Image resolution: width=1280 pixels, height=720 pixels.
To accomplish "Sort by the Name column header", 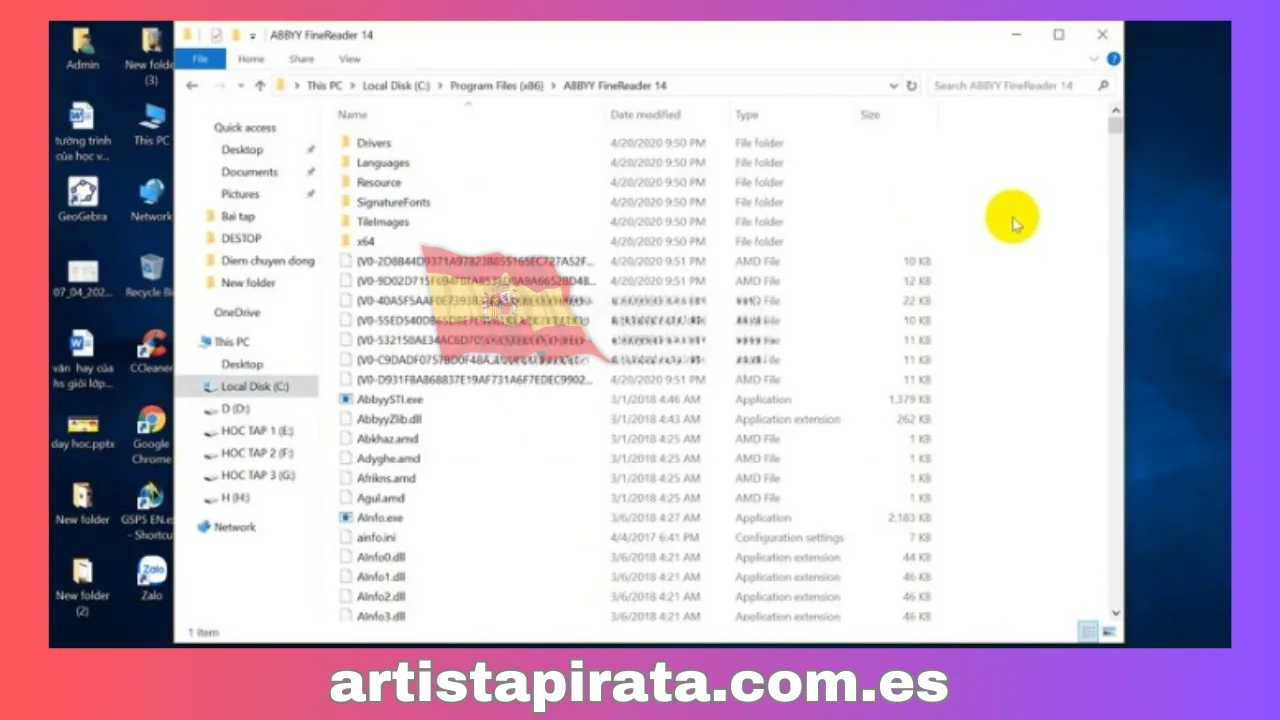I will point(353,115).
